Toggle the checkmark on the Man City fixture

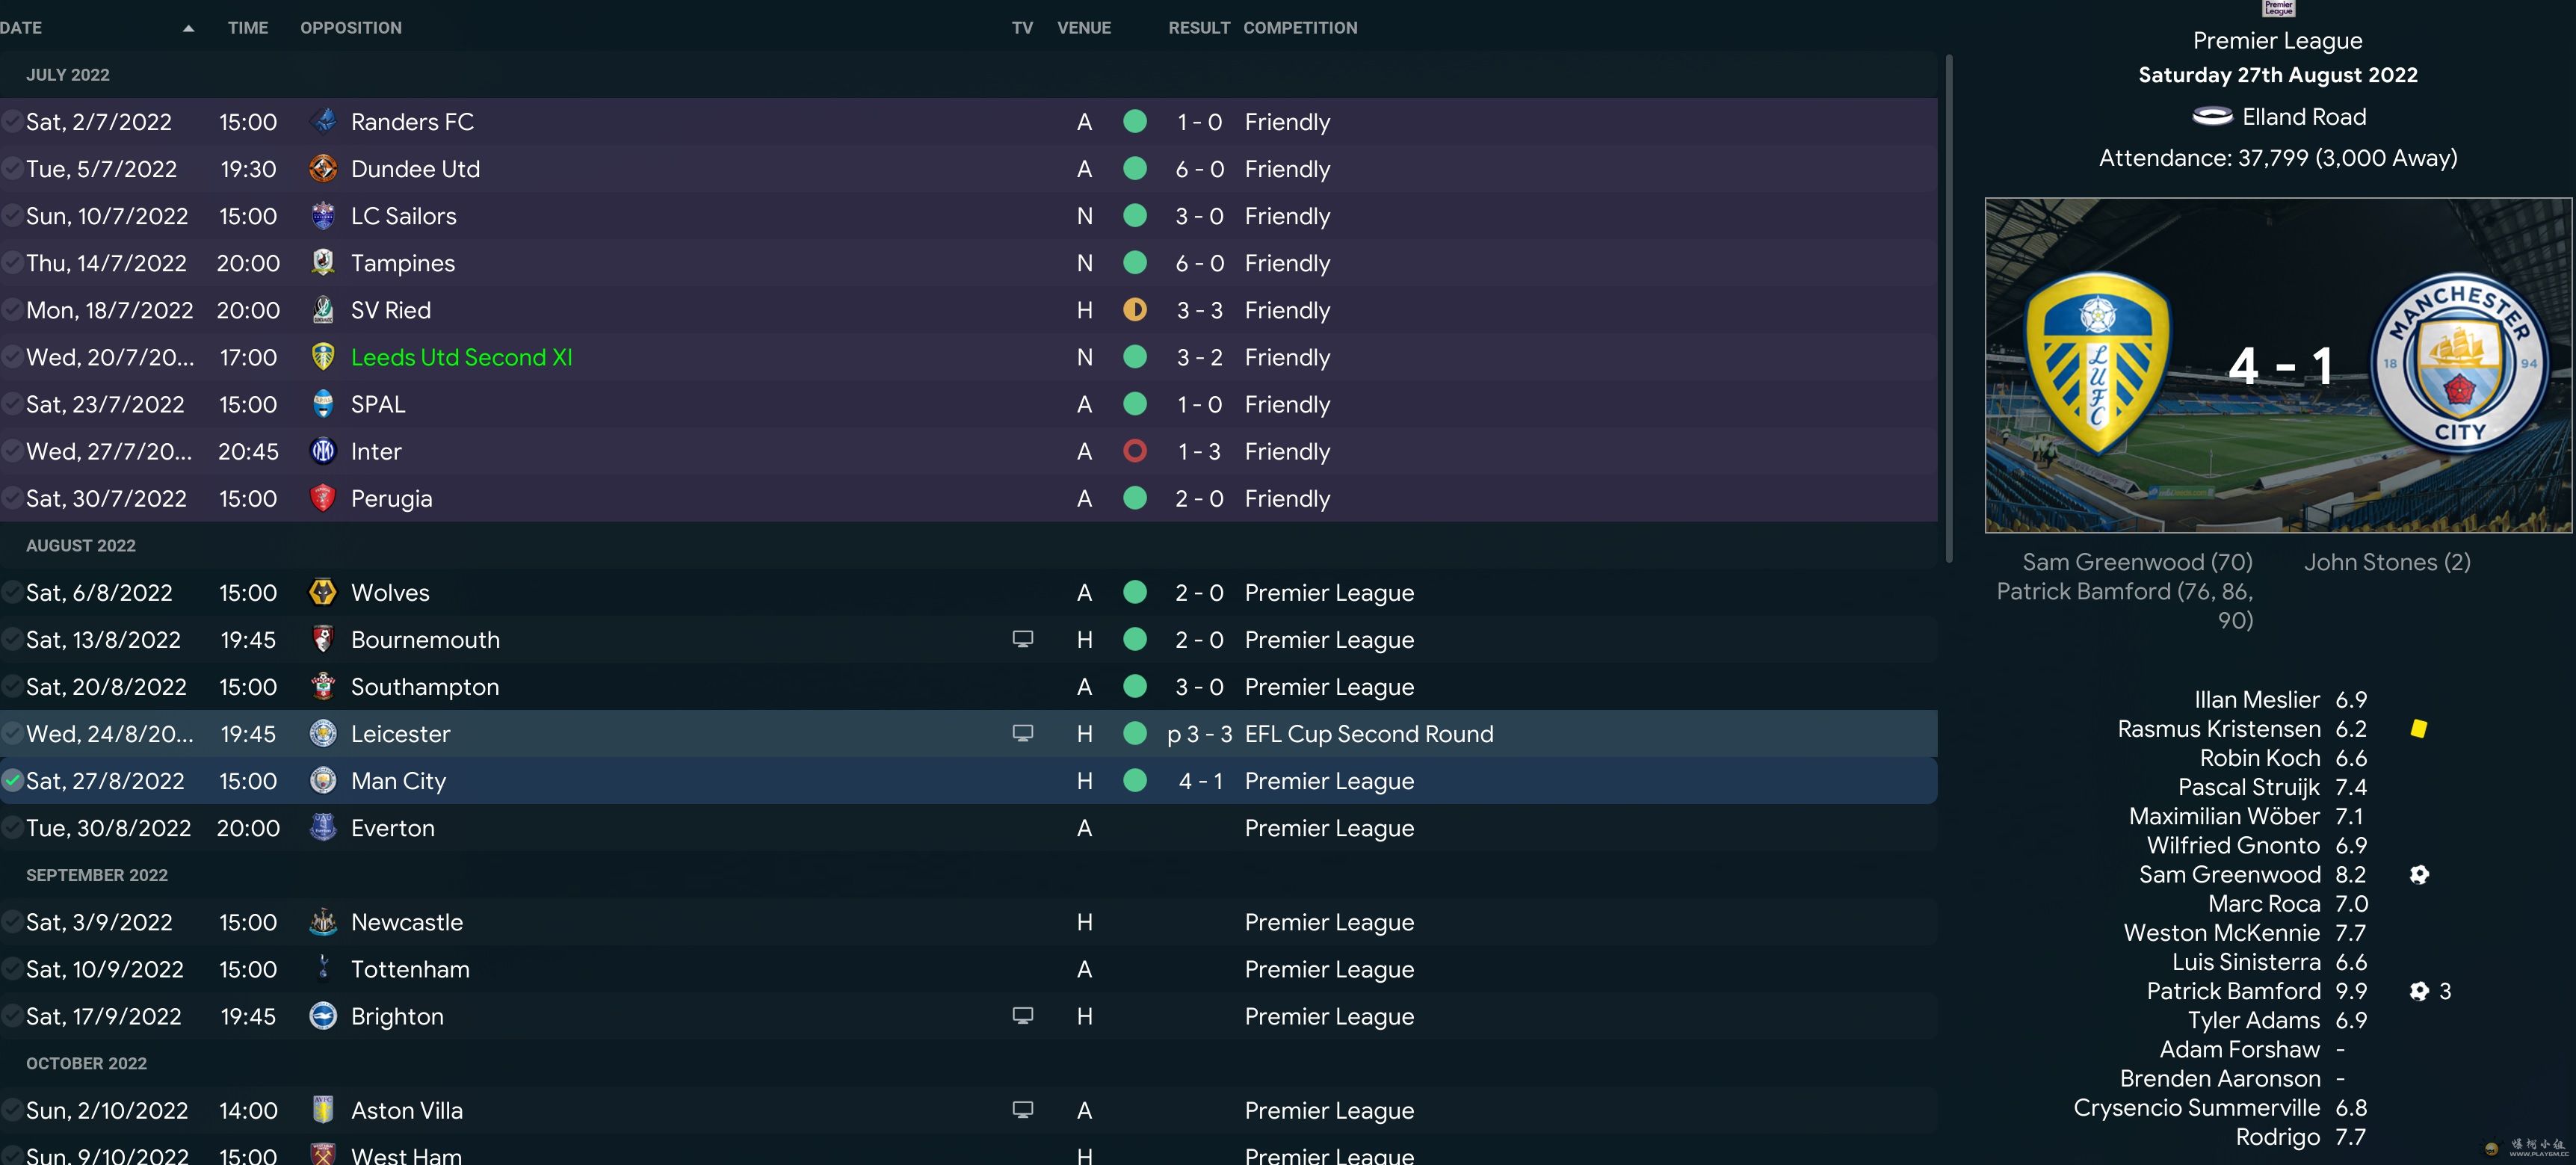point(12,781)
